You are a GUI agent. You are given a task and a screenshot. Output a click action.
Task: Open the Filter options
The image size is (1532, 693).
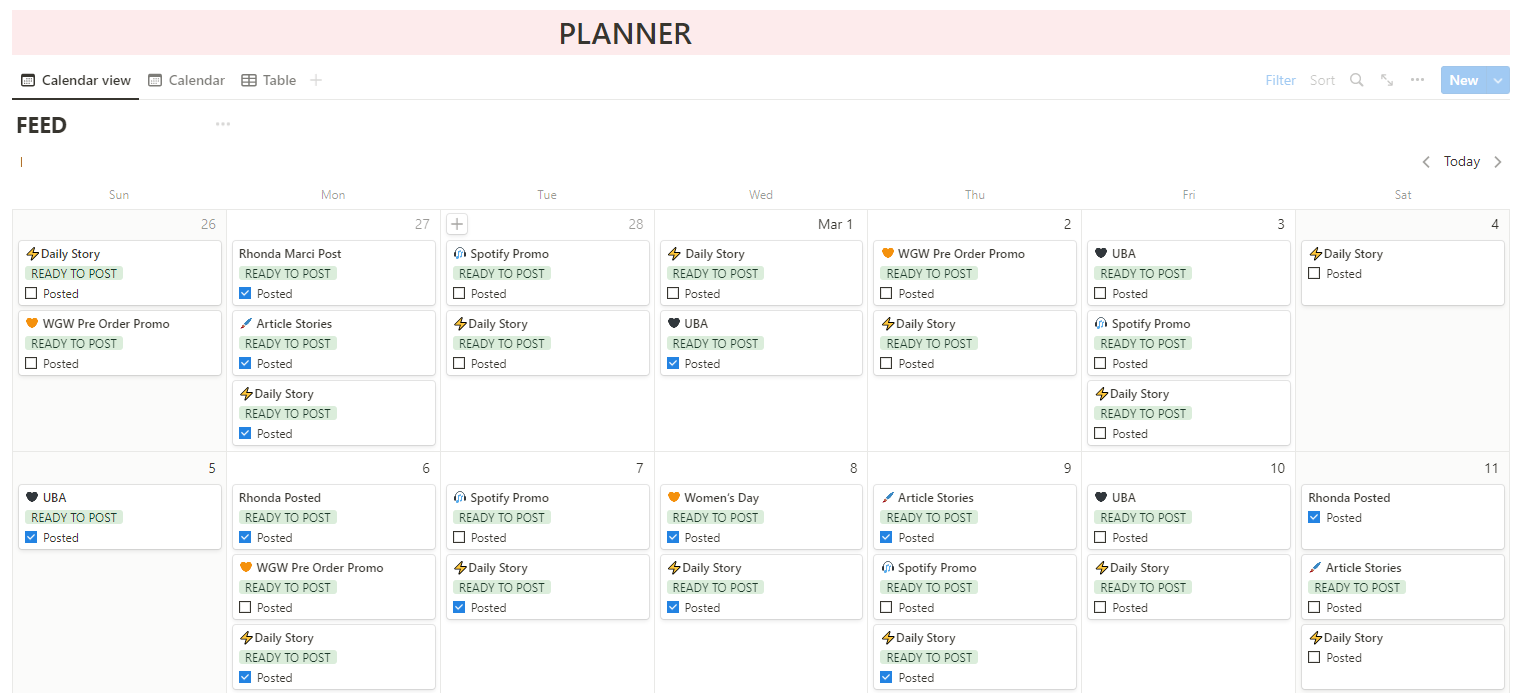tap(1280, 80)
